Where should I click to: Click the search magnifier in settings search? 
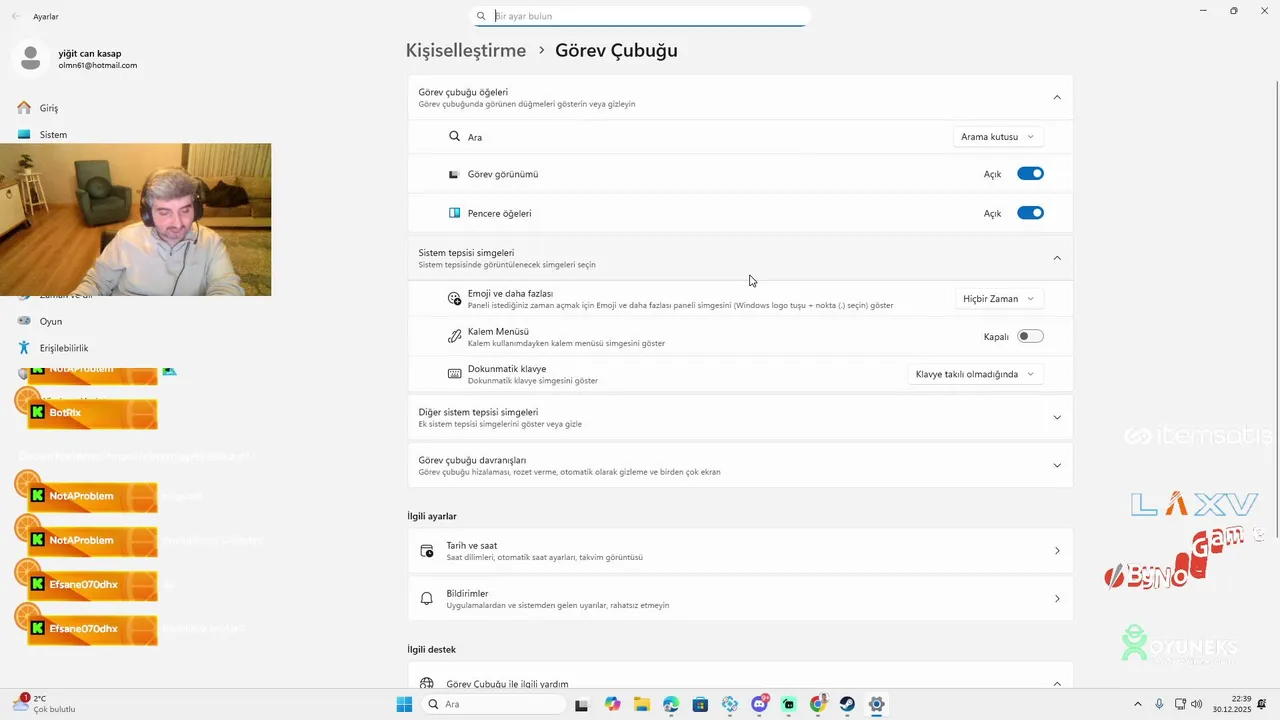(x=481, y=16)
